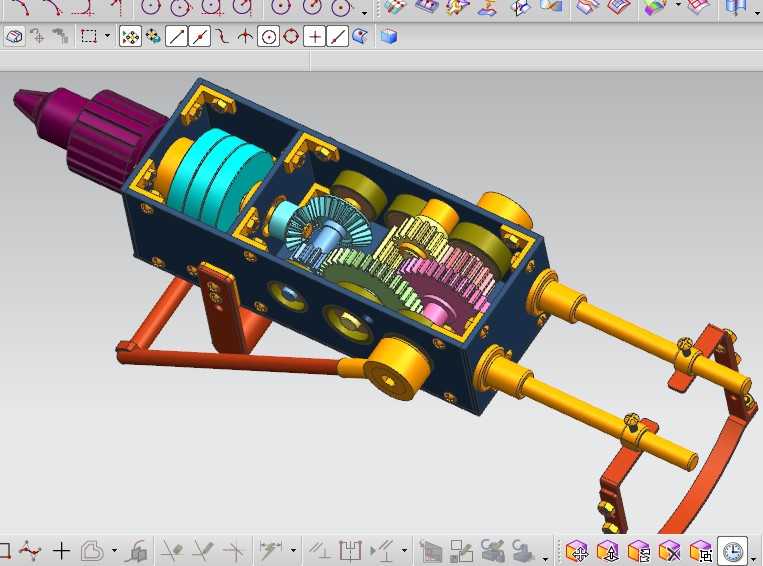This screenshot has width=763, height=566.
Task: Click the assembly cube with small box icon
Action: pos(701,552)
